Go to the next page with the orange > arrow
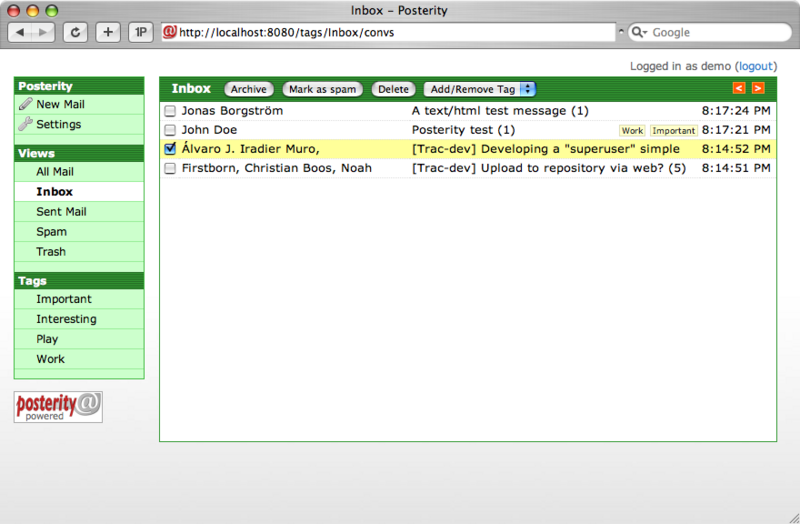The width and height of the screenshot is (800, 524). click(x=758, y=88)
